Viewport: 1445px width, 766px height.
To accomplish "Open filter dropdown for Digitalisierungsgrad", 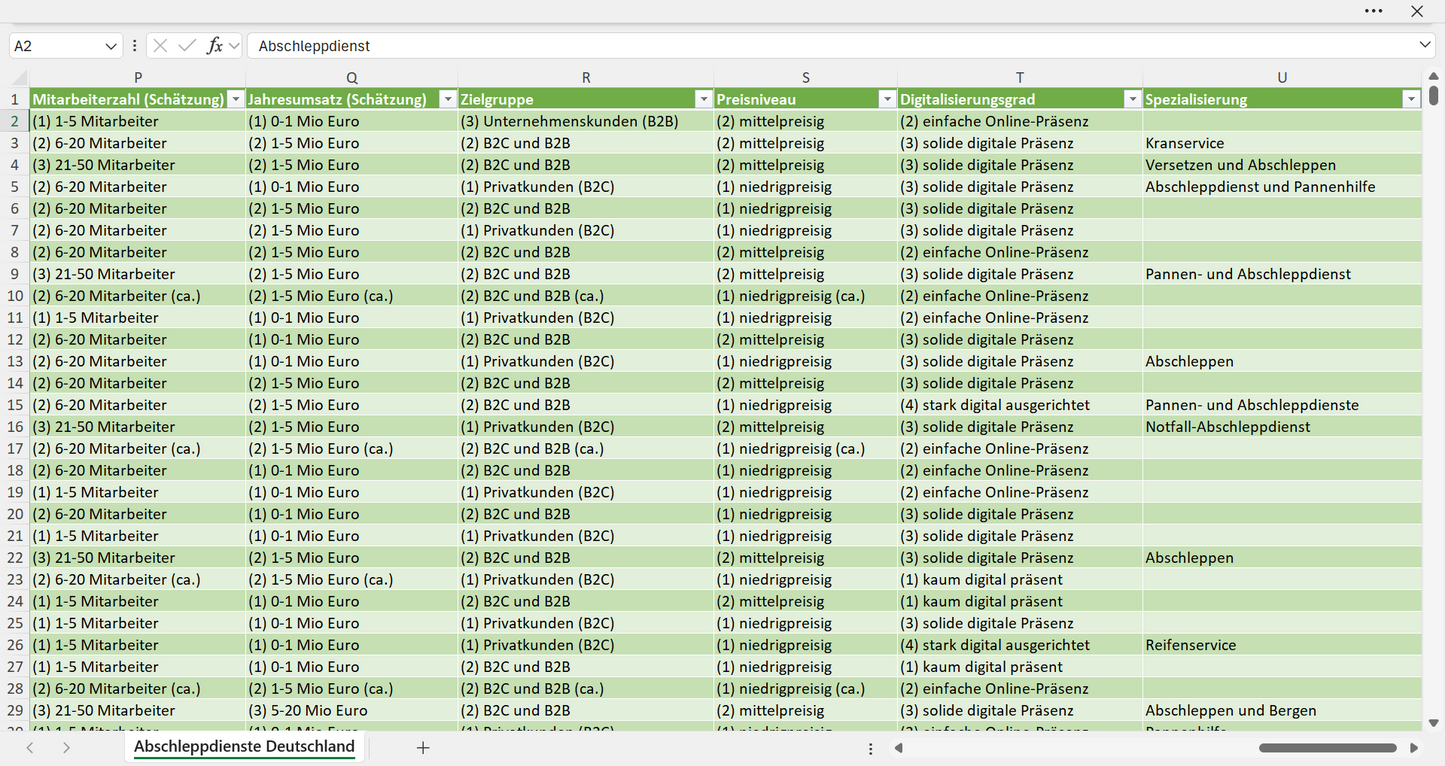I will coord(1132,99).
